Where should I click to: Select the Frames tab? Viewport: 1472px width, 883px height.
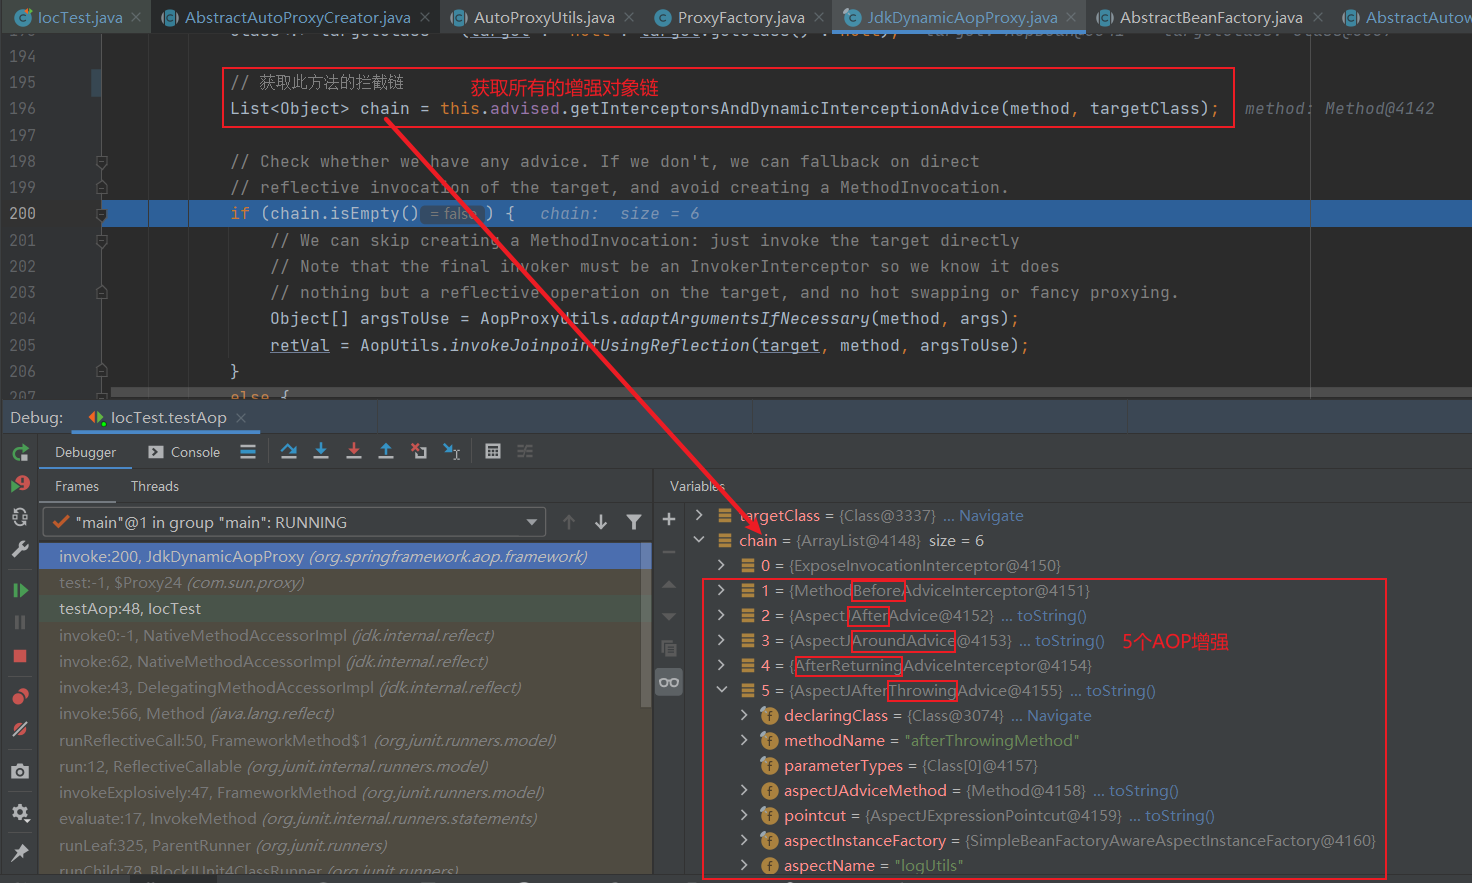coord(77,486)
